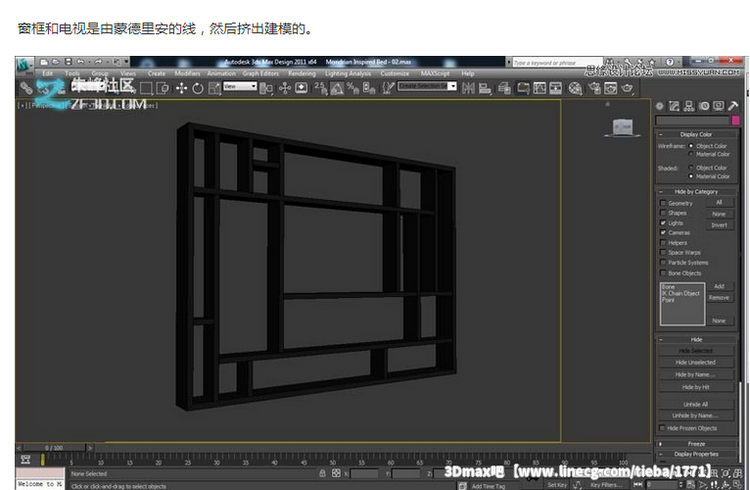Switch to the Display command panel tab

click(718, 106)
